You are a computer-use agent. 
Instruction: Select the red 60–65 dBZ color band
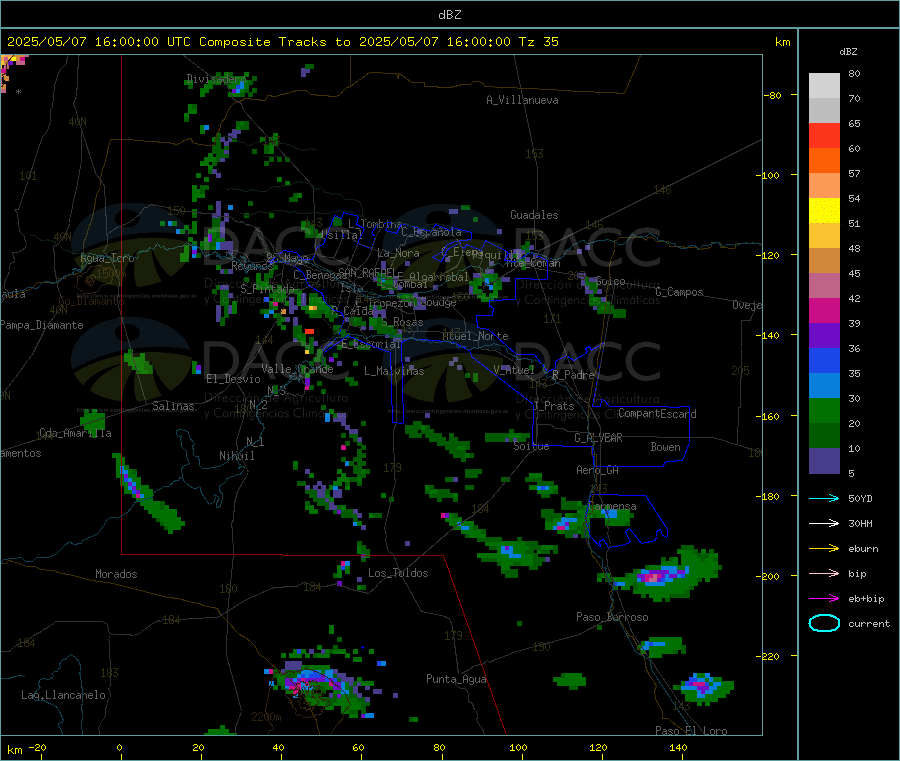click(x=824, y=136)
